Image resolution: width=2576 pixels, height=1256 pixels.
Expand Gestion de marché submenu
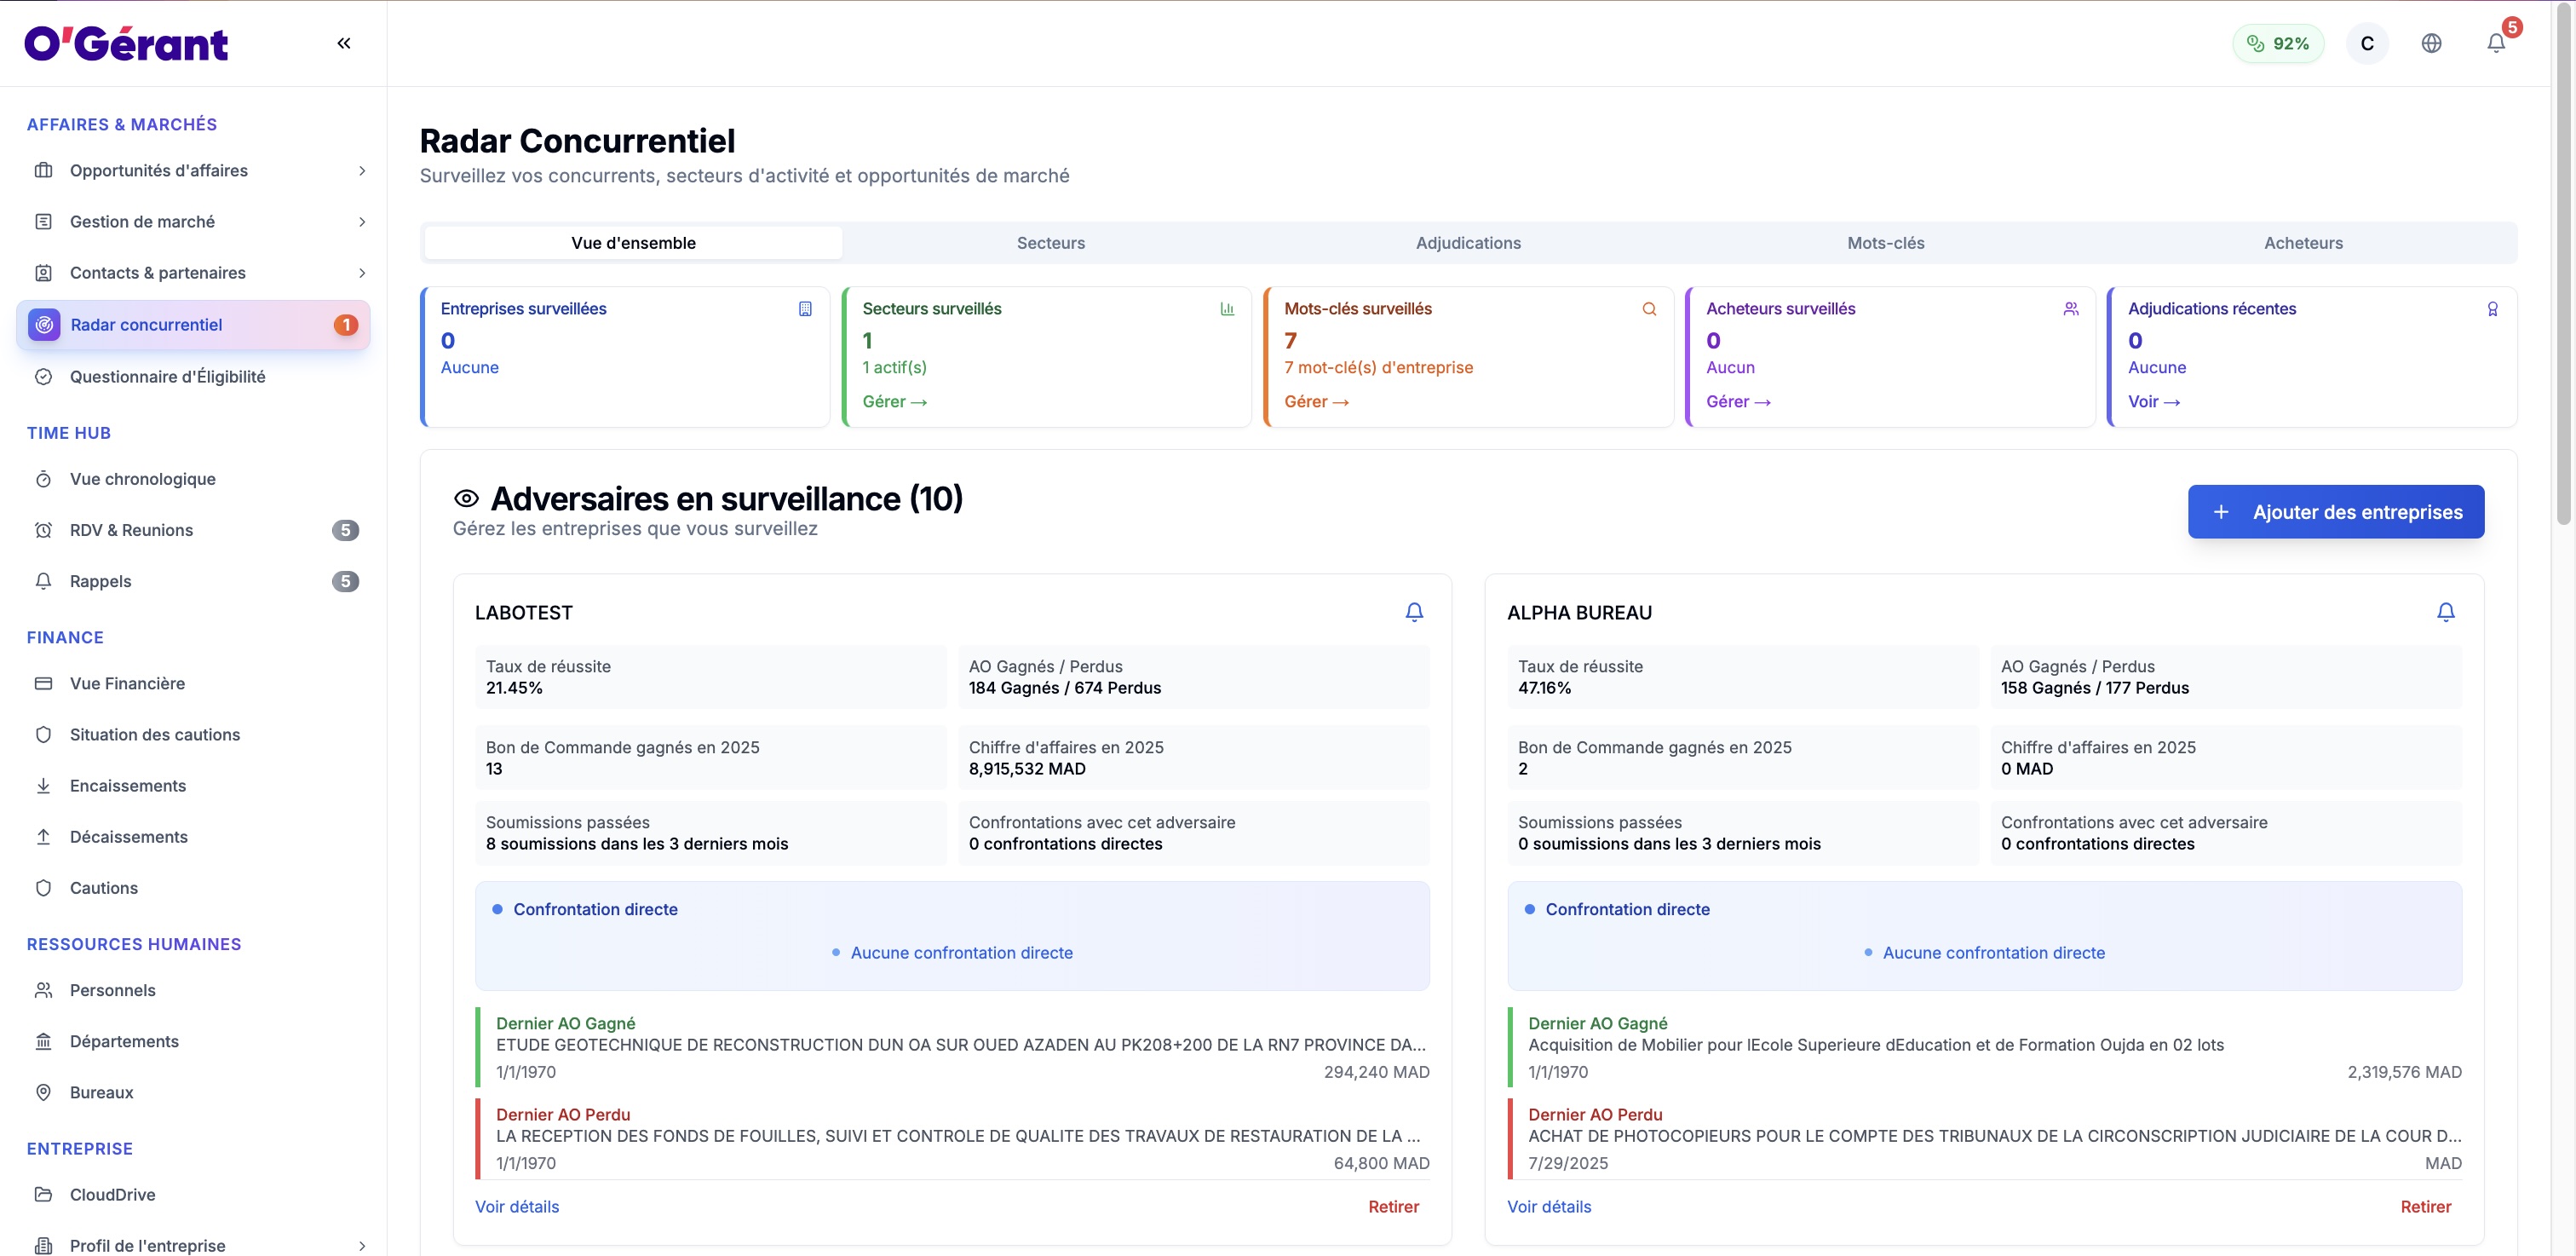pyautogui.click(x=362, y=222)
